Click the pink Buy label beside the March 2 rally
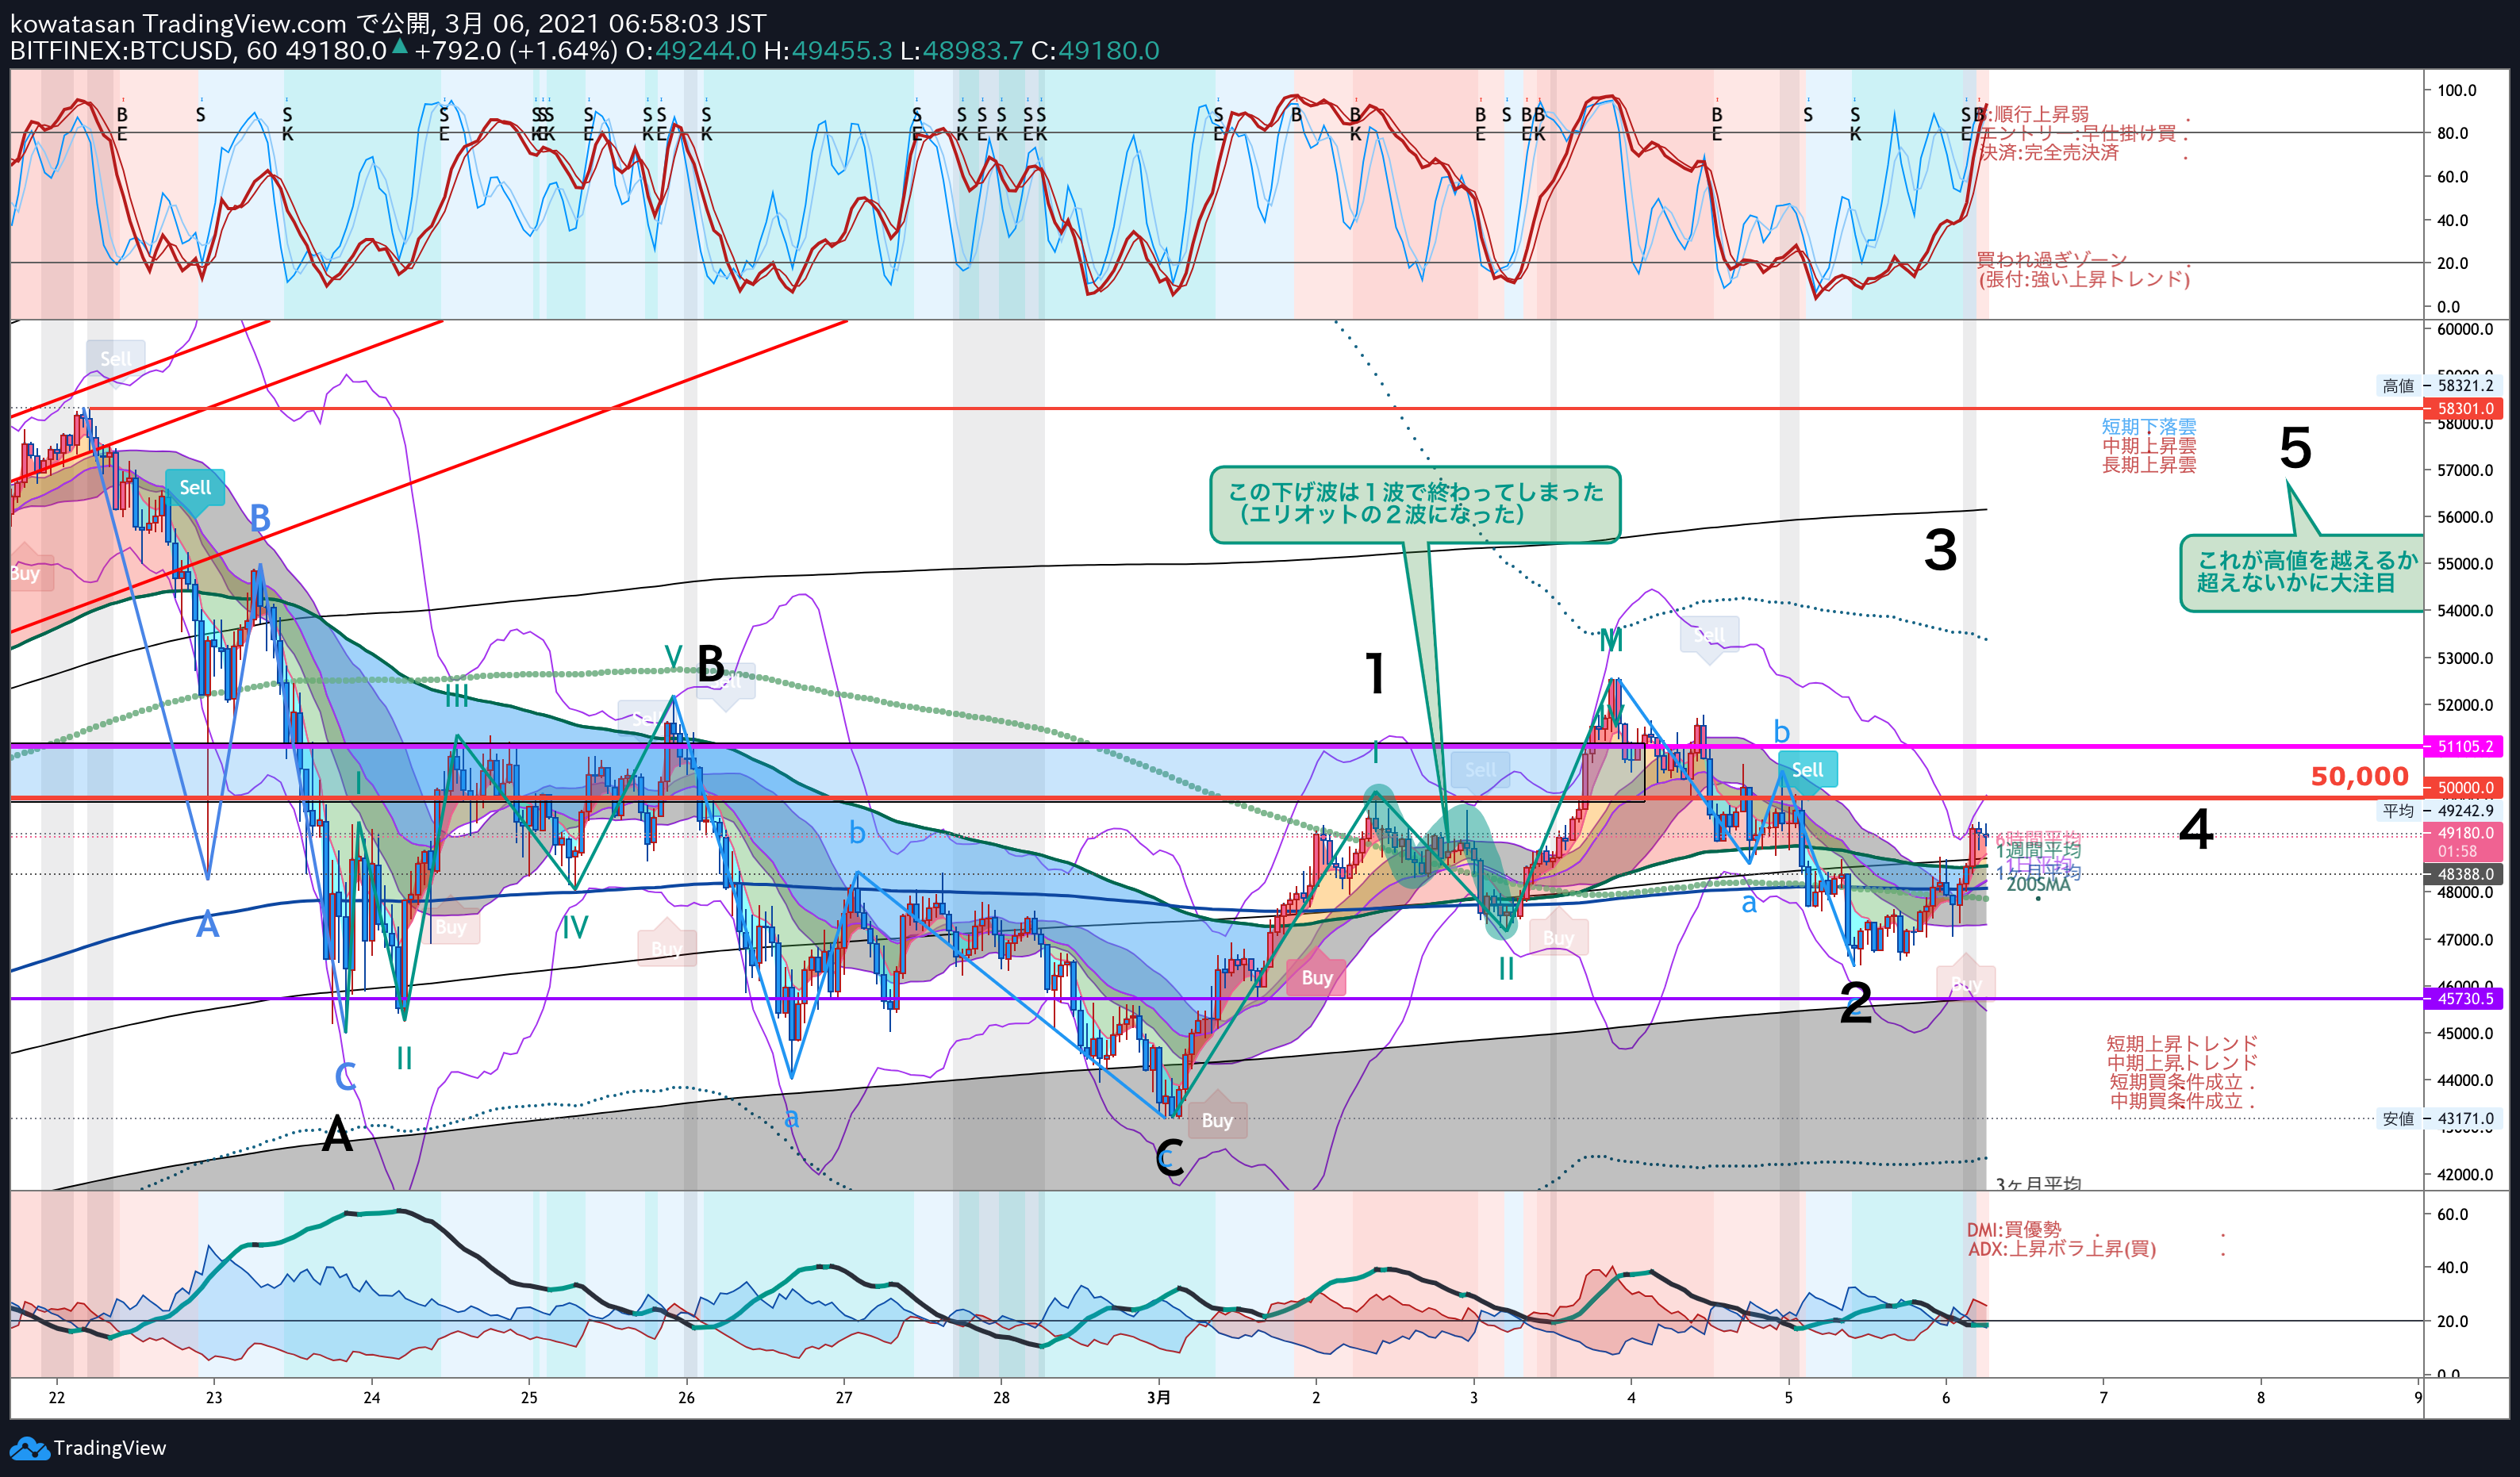2520x1477 pixels. 1316,977
